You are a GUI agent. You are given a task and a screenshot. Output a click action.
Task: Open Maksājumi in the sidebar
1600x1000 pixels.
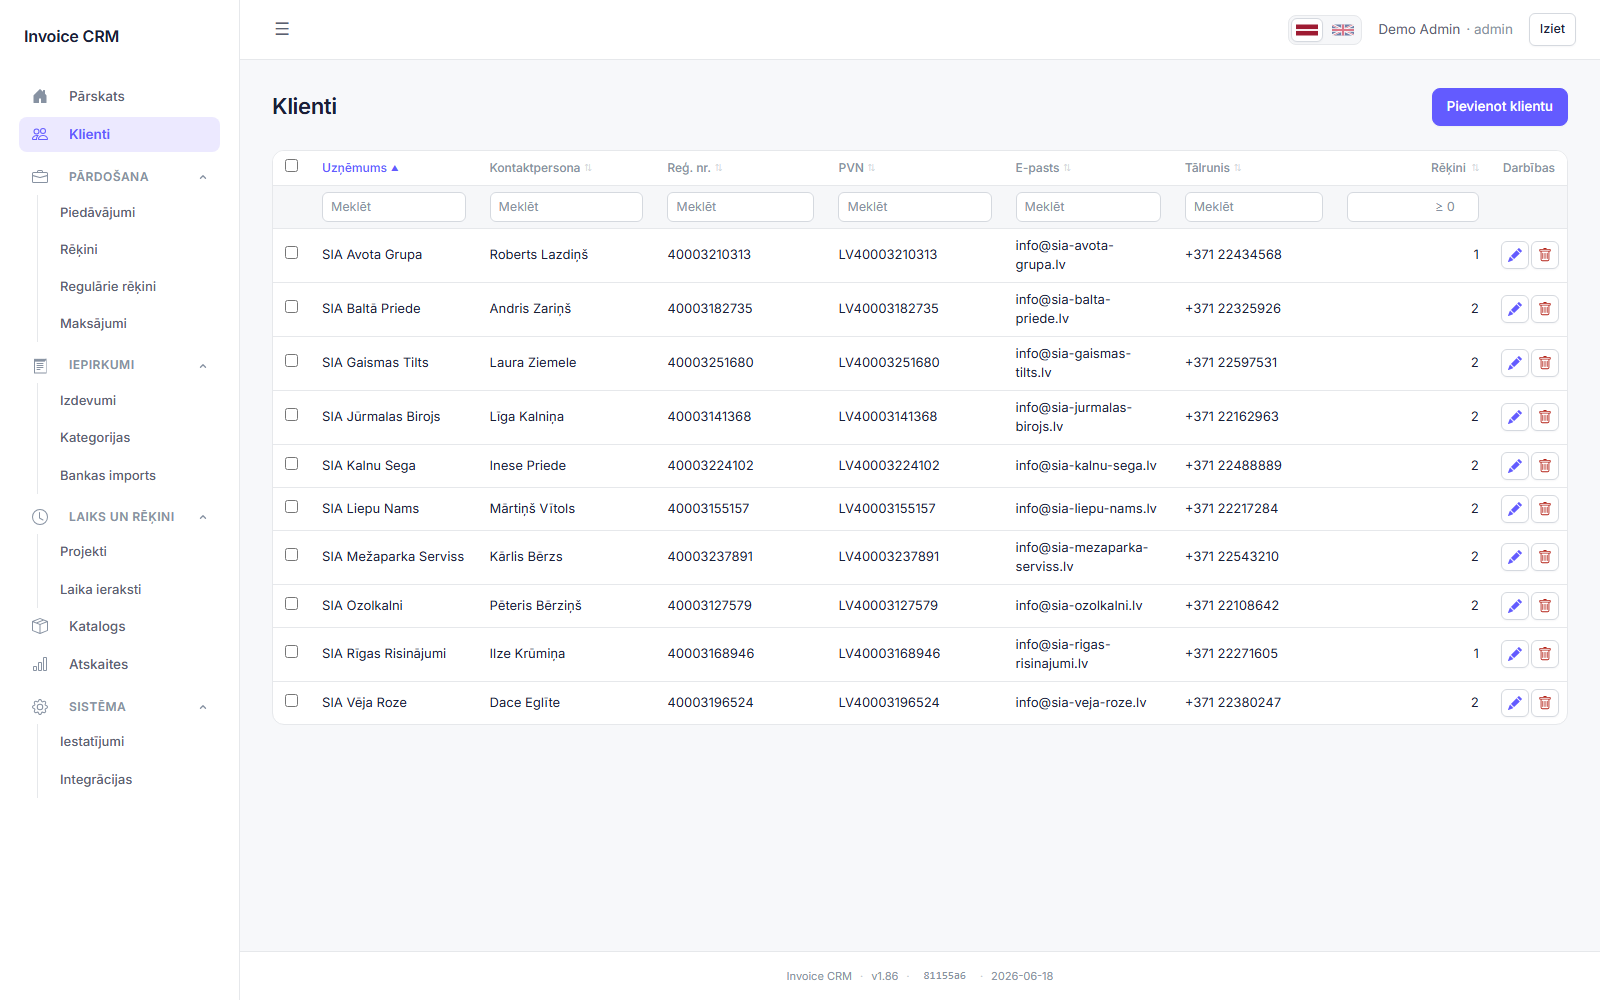93,324
